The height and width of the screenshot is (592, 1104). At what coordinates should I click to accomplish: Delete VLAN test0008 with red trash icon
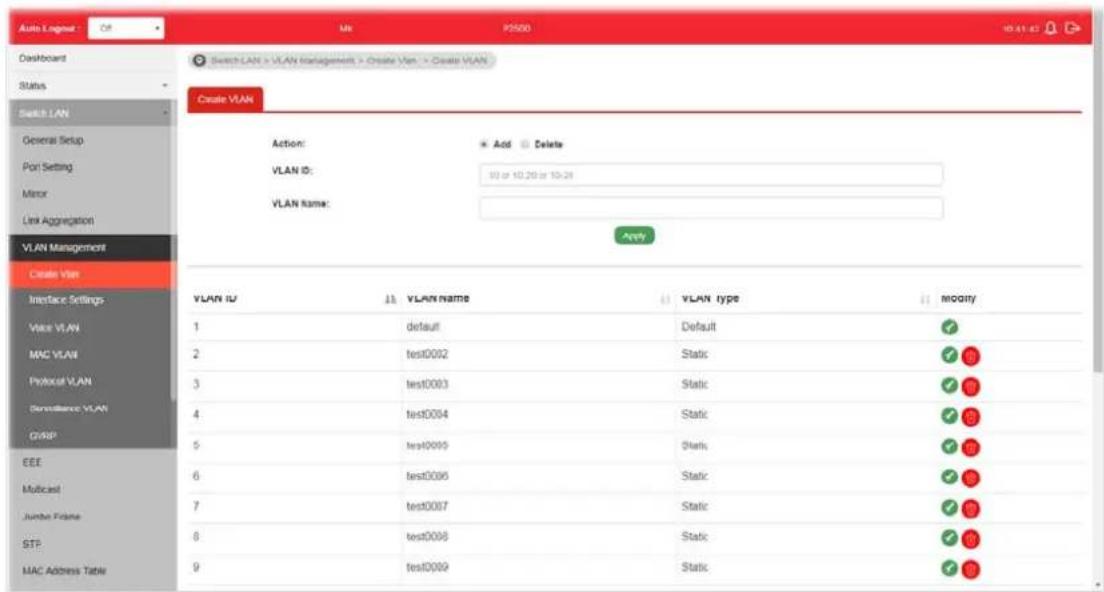pyautogui.click(x=971, y=539)
